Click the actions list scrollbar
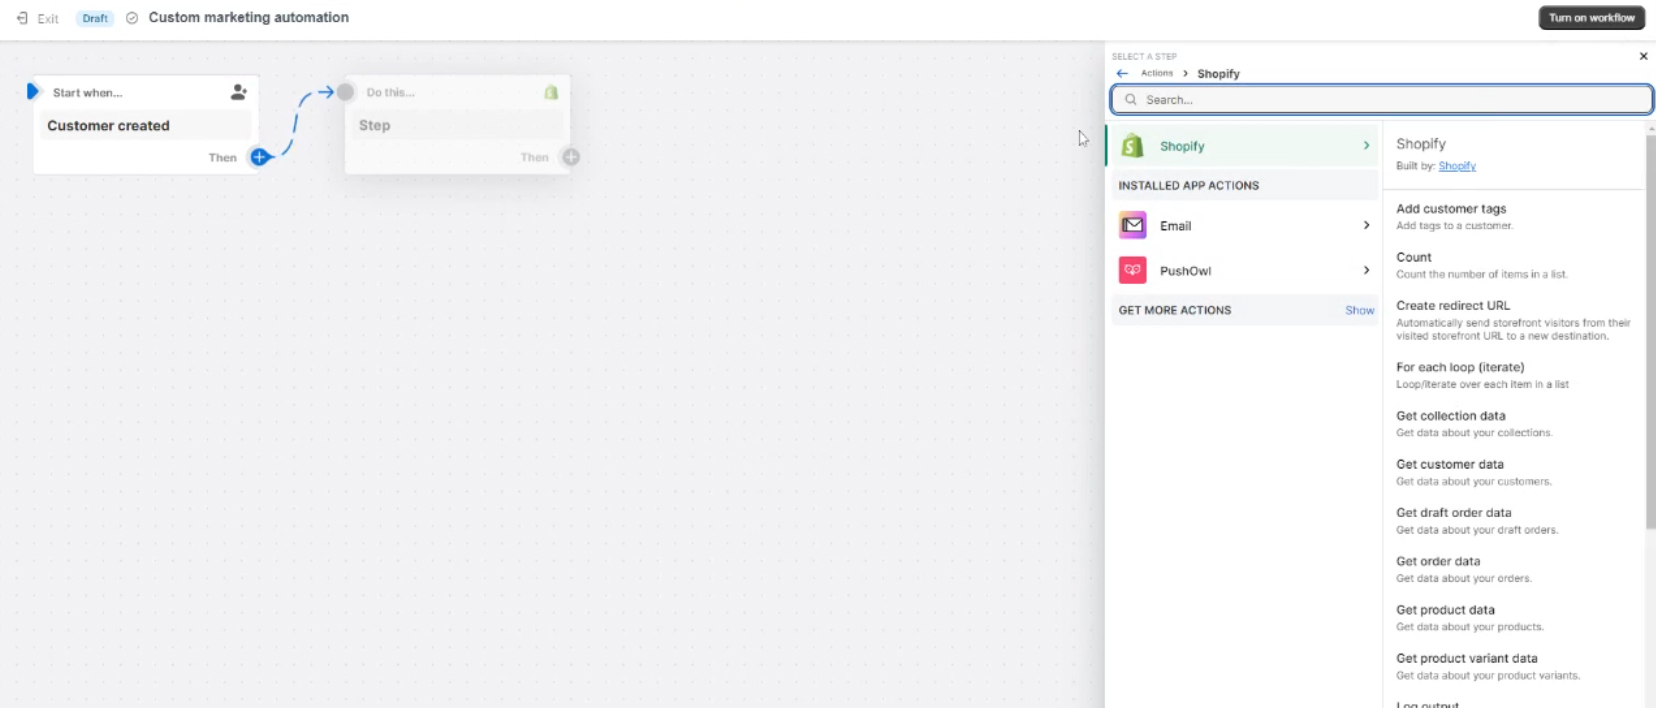The image size is (1656, 708). tap(1650, 330)
